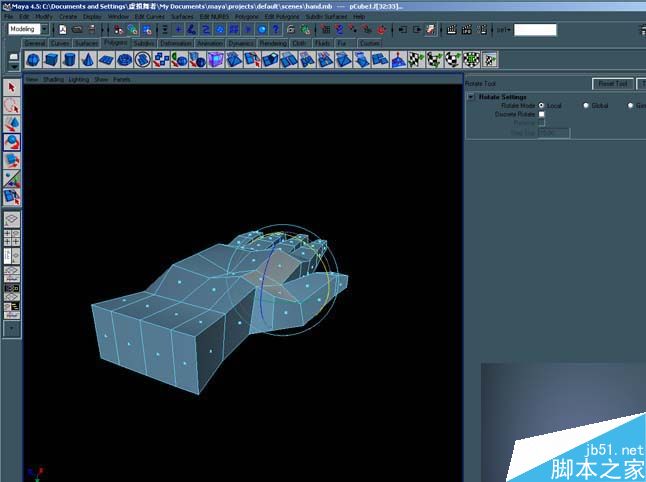The width and height of the screenshot is (646, 482).
Task: Switch to the Polygons shelf tab
Action: point(115,42)
